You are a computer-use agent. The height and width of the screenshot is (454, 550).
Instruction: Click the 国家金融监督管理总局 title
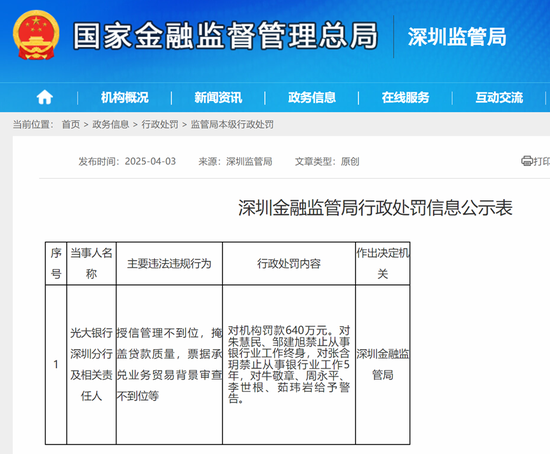click(225, 35)
